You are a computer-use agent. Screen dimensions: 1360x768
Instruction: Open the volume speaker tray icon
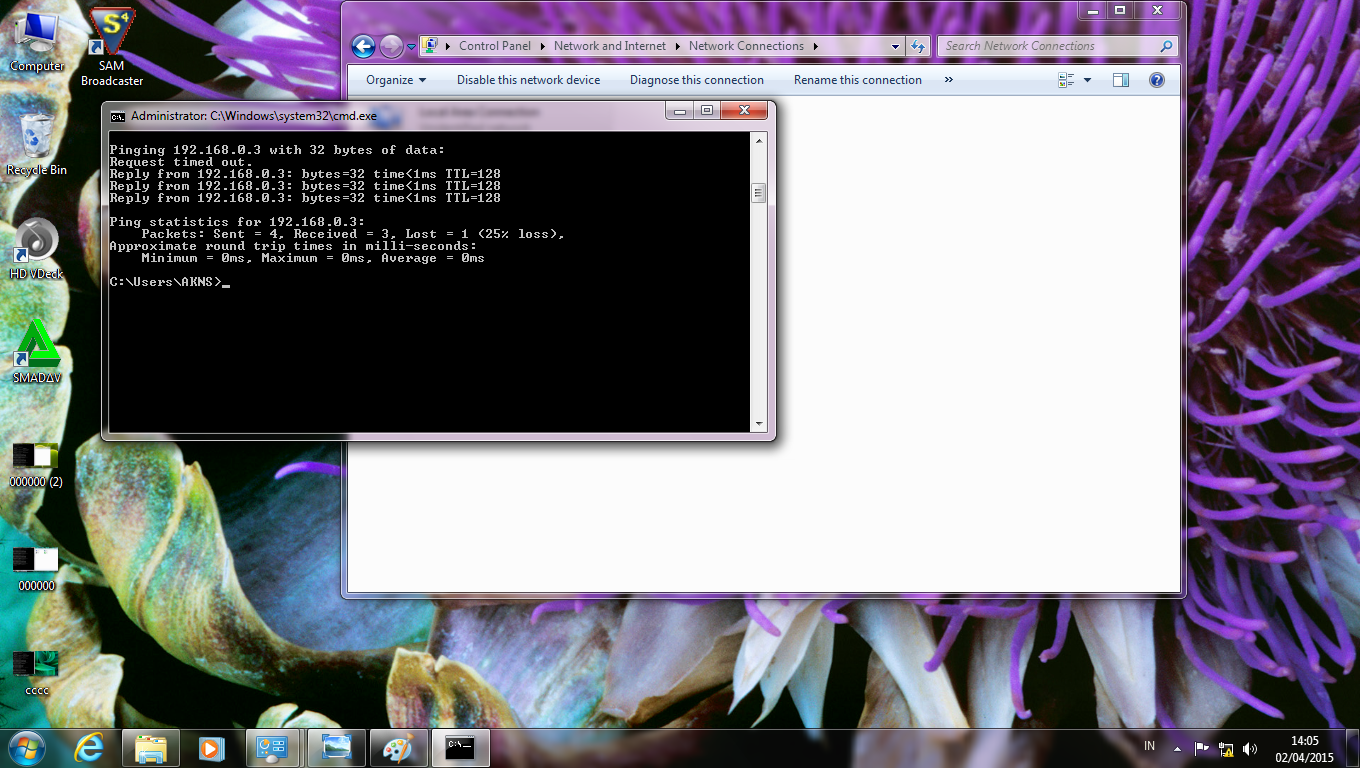pos(1250,748)
